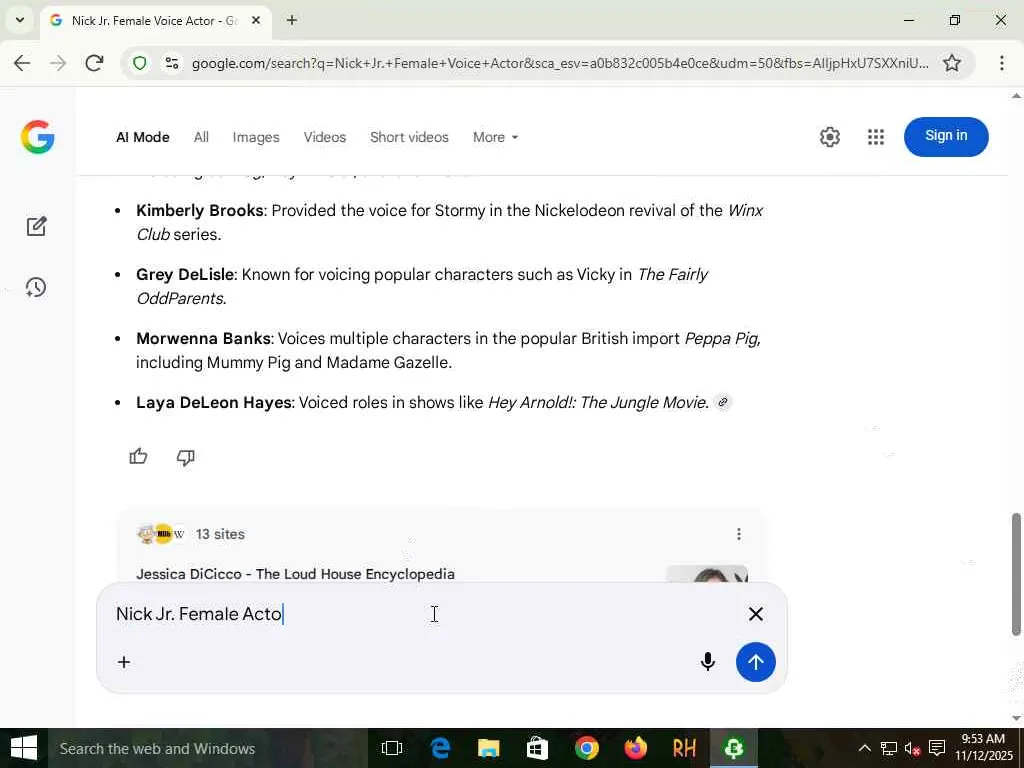The height and width of the screenshot is (768, 1024).
Task: Bookmark this page with the star
Action: click(x=952, y=63)
